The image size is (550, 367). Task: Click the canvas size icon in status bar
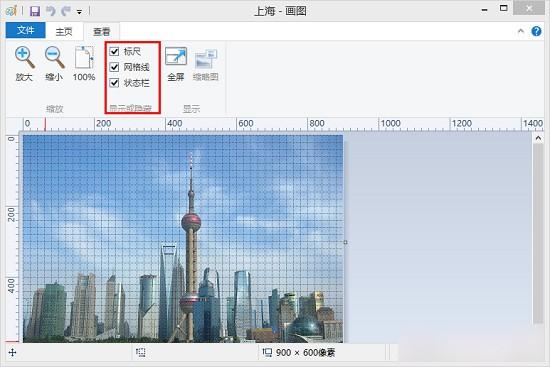click(x=267, y=352)
